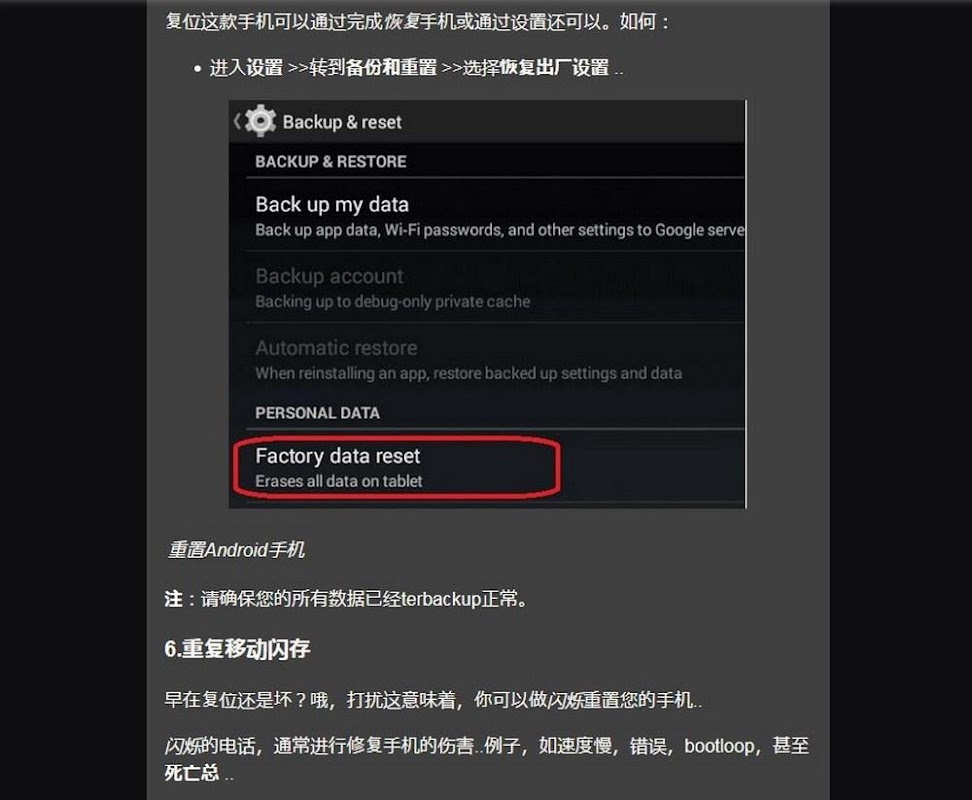Click the Erases all data on tablet subtitle
Viewport: 972px width, 800px height.
click(x=338, y=481)
